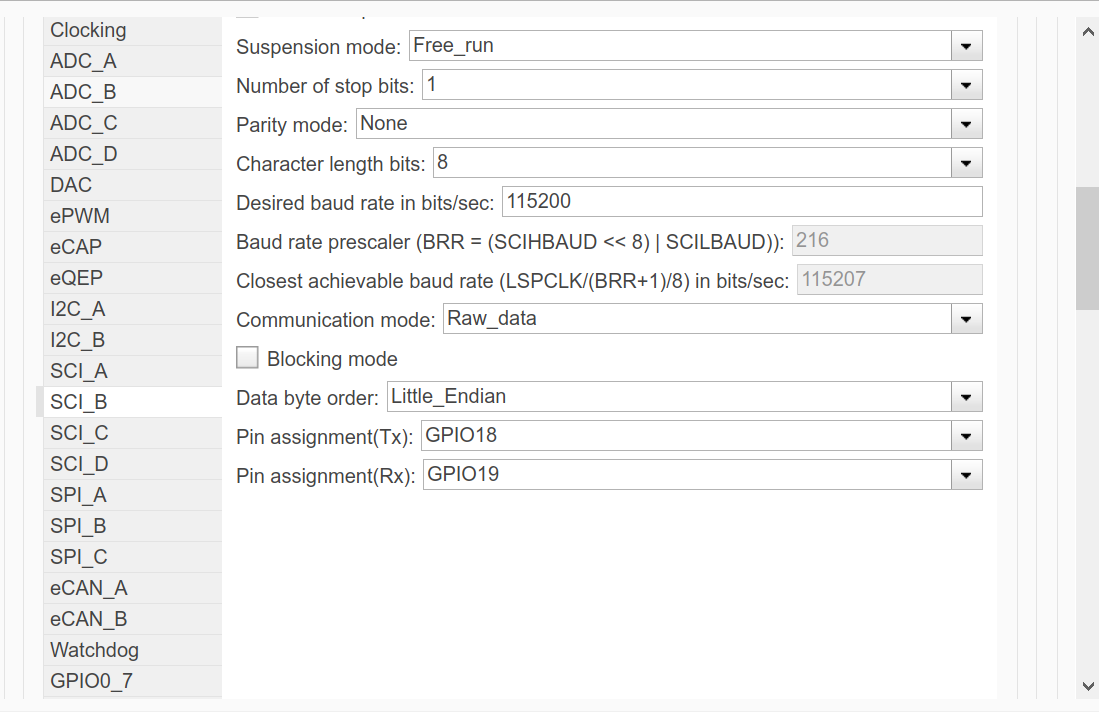The height and width of the screenshot is (712, 1099).
Task: Enable the Blocking mode checkbox
Action: click(x=247, y=358)
